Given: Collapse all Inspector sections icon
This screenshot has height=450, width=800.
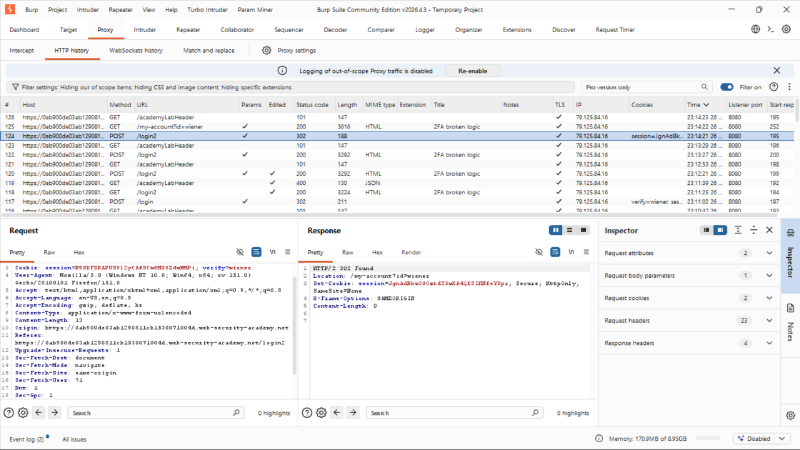Looking at the screenshot, I should pyautogui.click(x=754, y=230).
